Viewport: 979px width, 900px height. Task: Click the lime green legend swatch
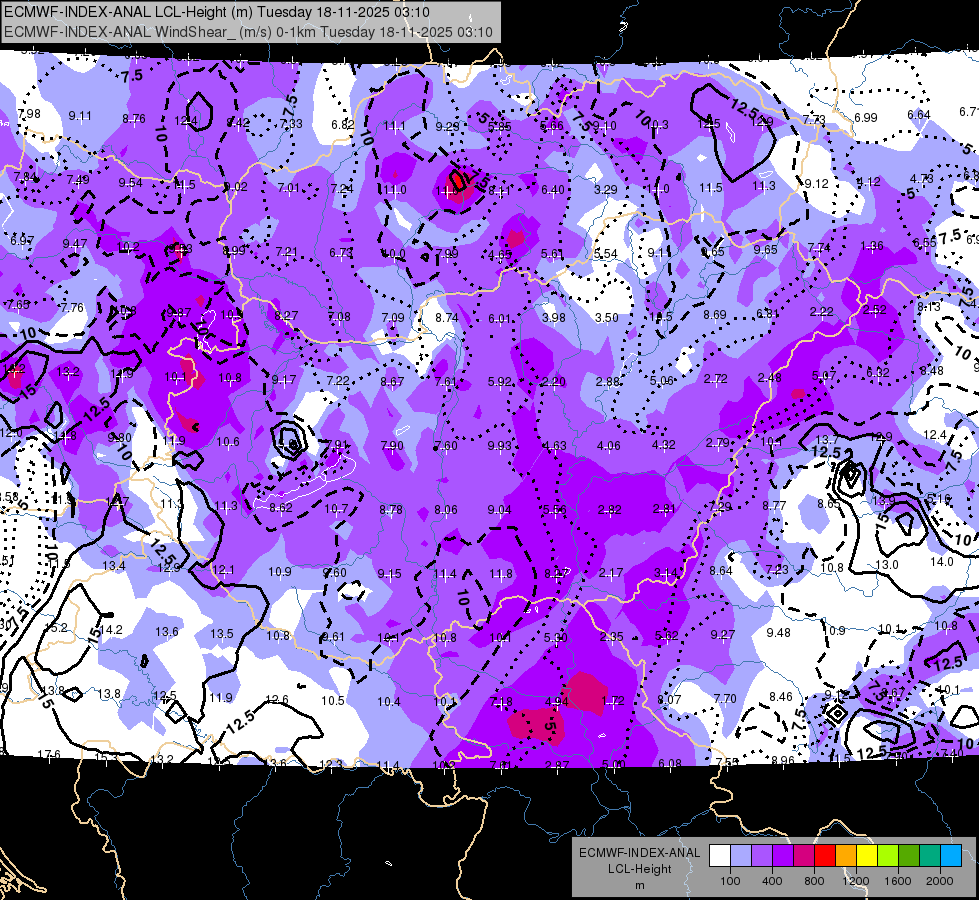pyautogui.click(x=888, y=856)
